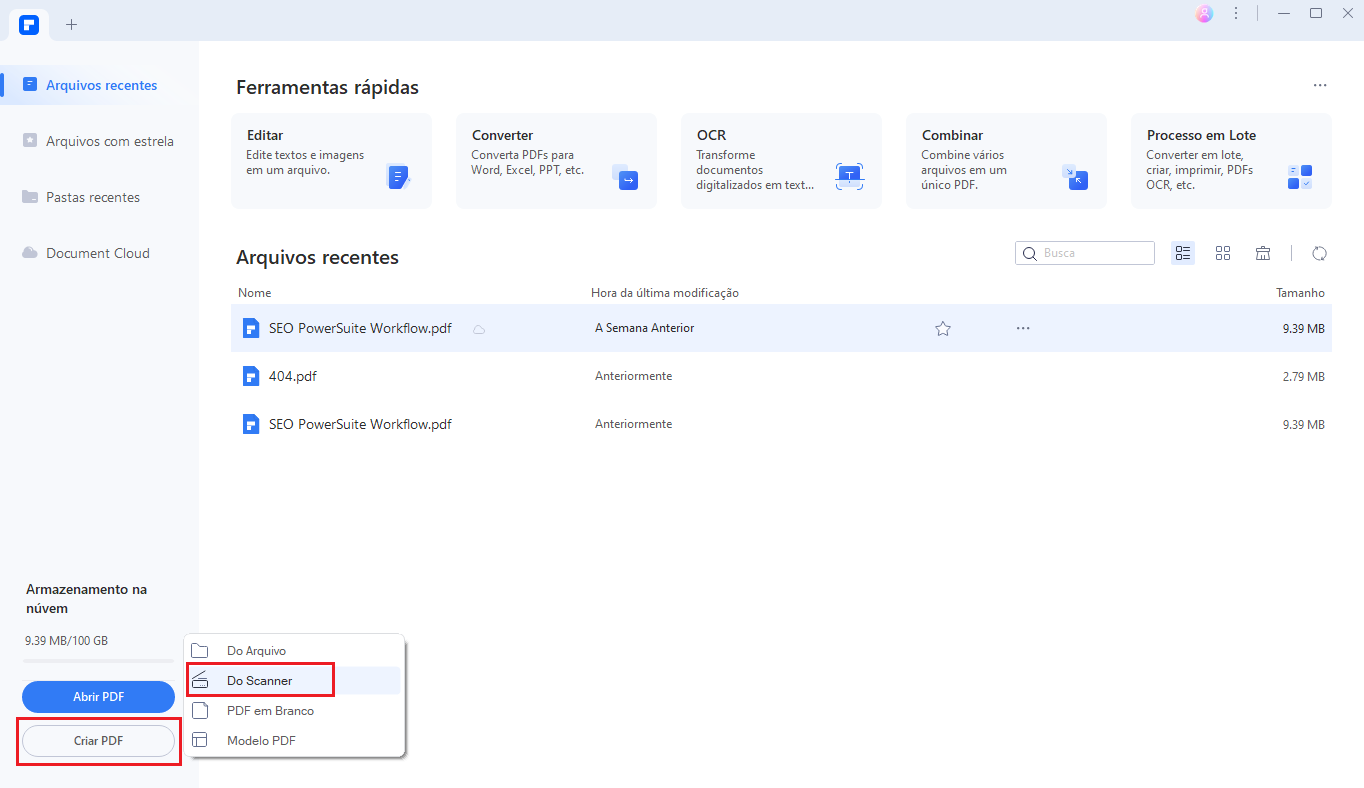Click the Abrir PDF button
Viewport: 1364px width, 788px height.
click(x=98, y=697)
